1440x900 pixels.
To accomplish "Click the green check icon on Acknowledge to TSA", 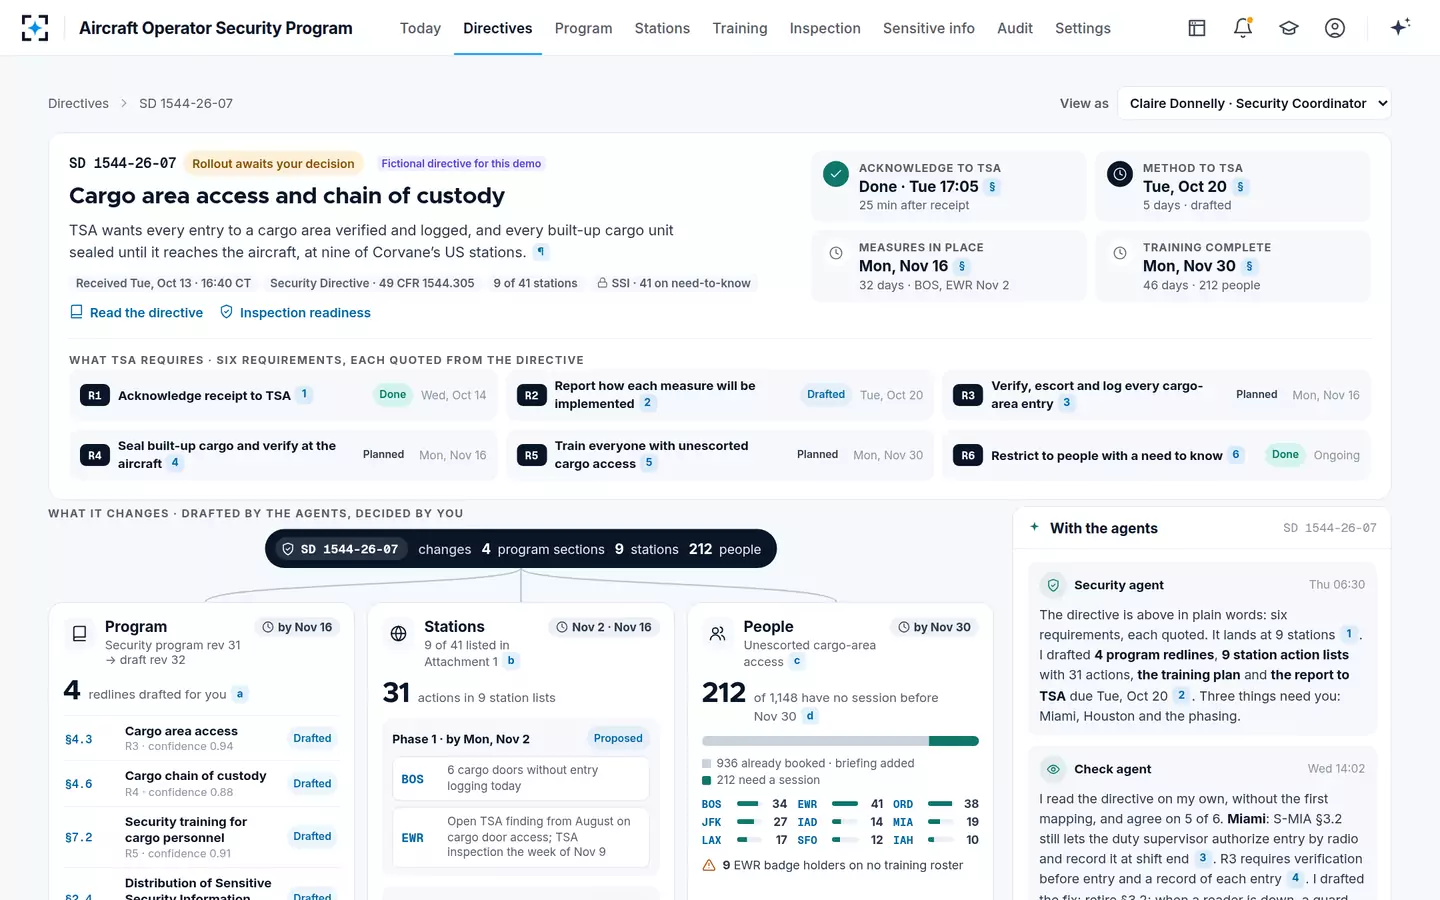I will pos(836,174).
